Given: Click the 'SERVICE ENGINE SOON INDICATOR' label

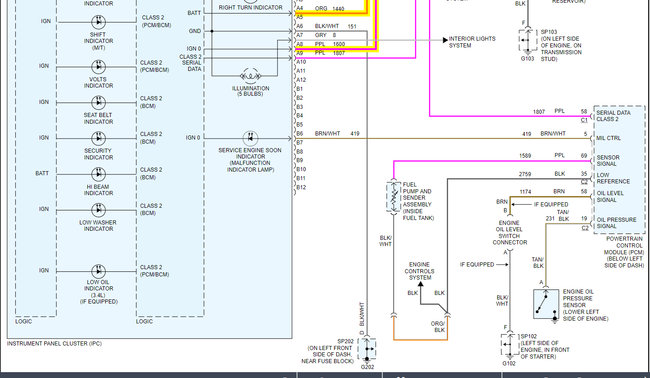Looking at the screenshot, I should [250, 153].
